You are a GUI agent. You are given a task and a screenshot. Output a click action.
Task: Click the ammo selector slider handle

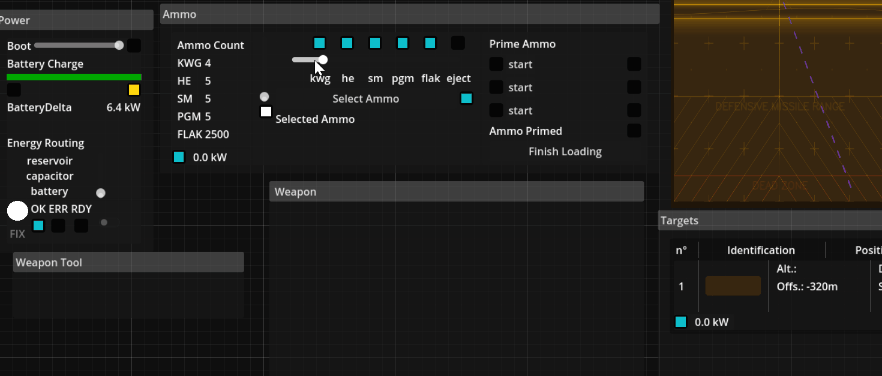click(x=323, y=60)
